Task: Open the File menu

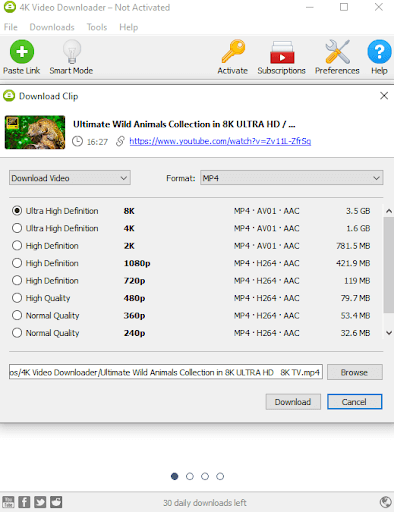Action: 11,27
